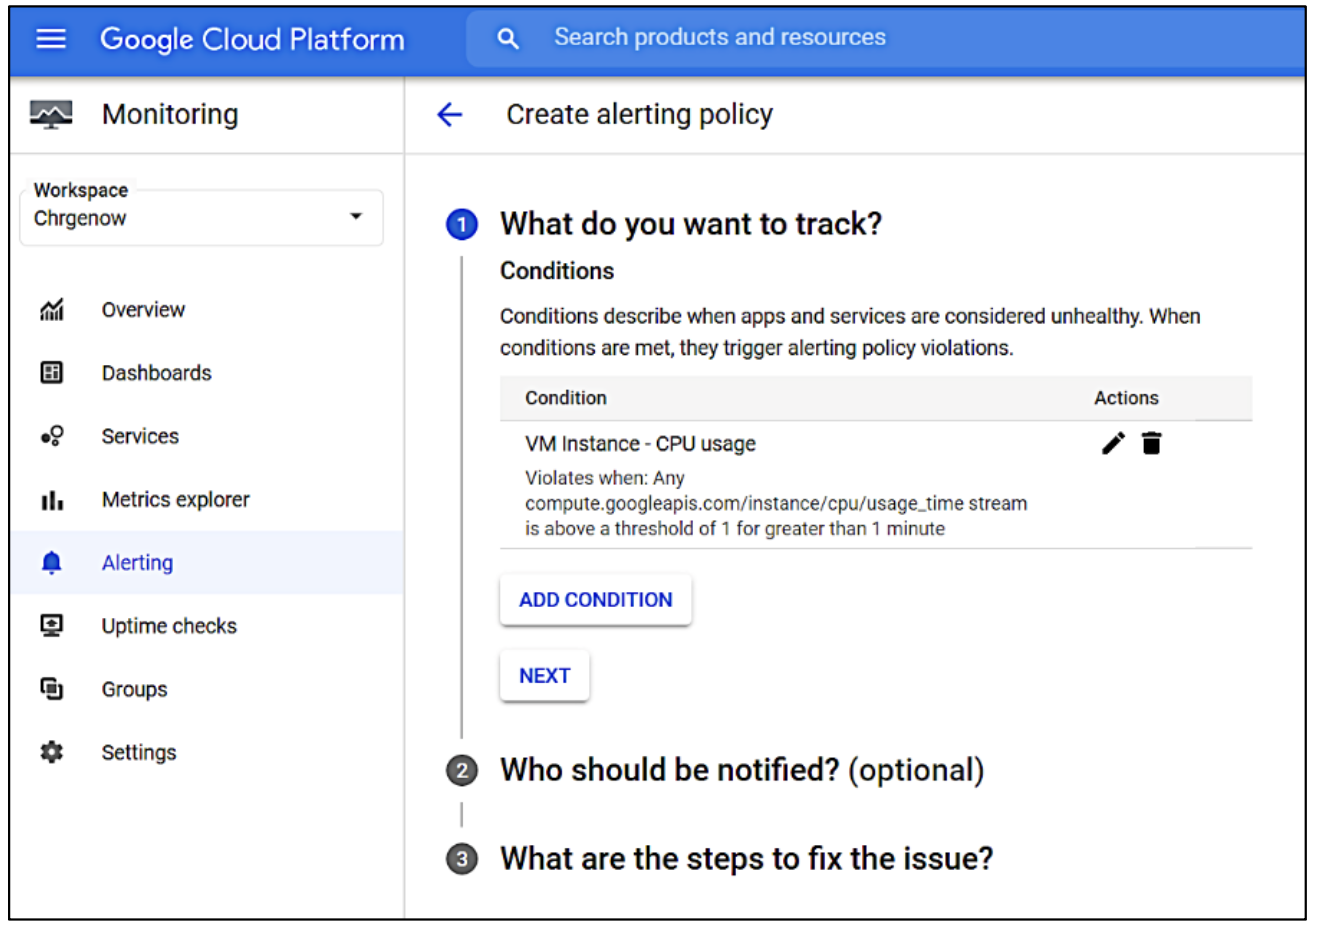Open the navigation hamburger menu
Viewport: 1318px width, 930px height.
tap(50, 39)
